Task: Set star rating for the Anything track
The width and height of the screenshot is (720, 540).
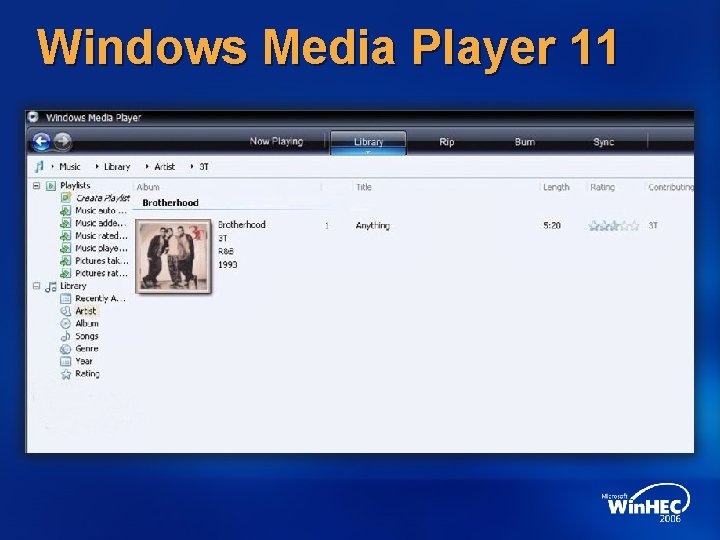Action: click(x=614, y=225)
